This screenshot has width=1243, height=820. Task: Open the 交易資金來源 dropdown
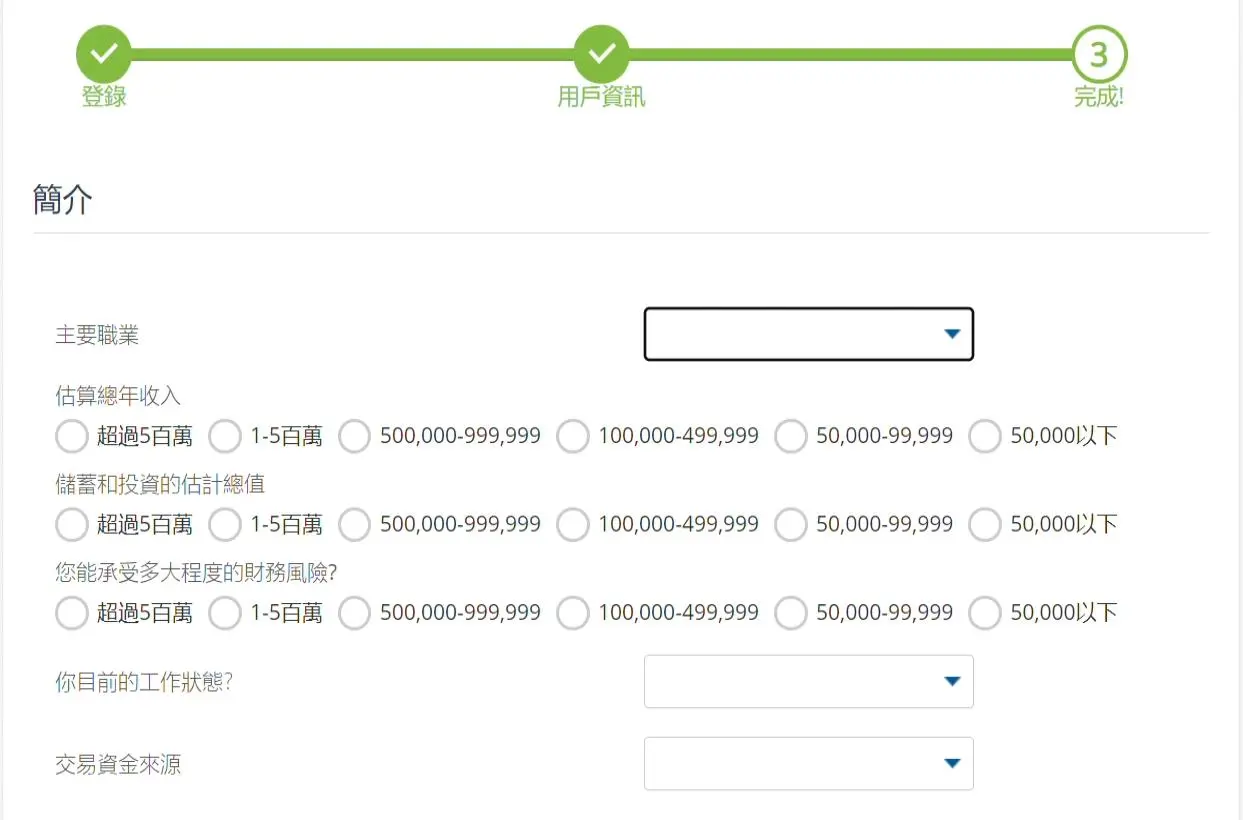tap(808, 764)
